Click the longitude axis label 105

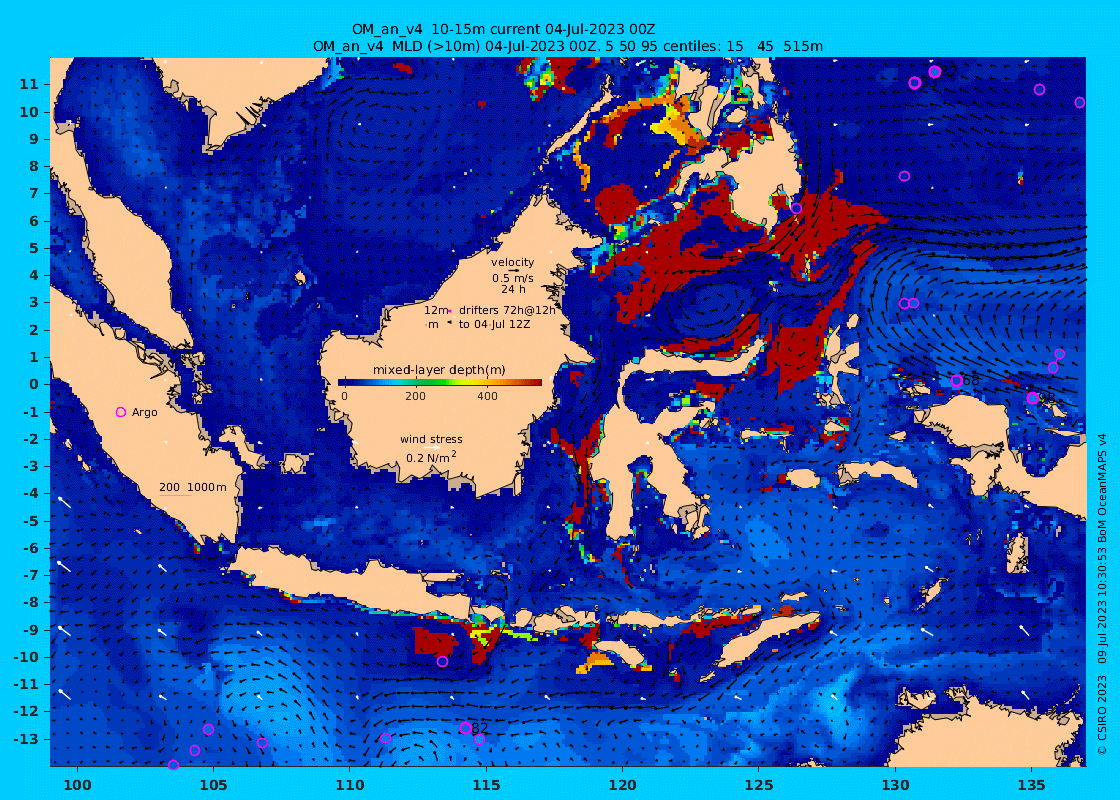214,785
